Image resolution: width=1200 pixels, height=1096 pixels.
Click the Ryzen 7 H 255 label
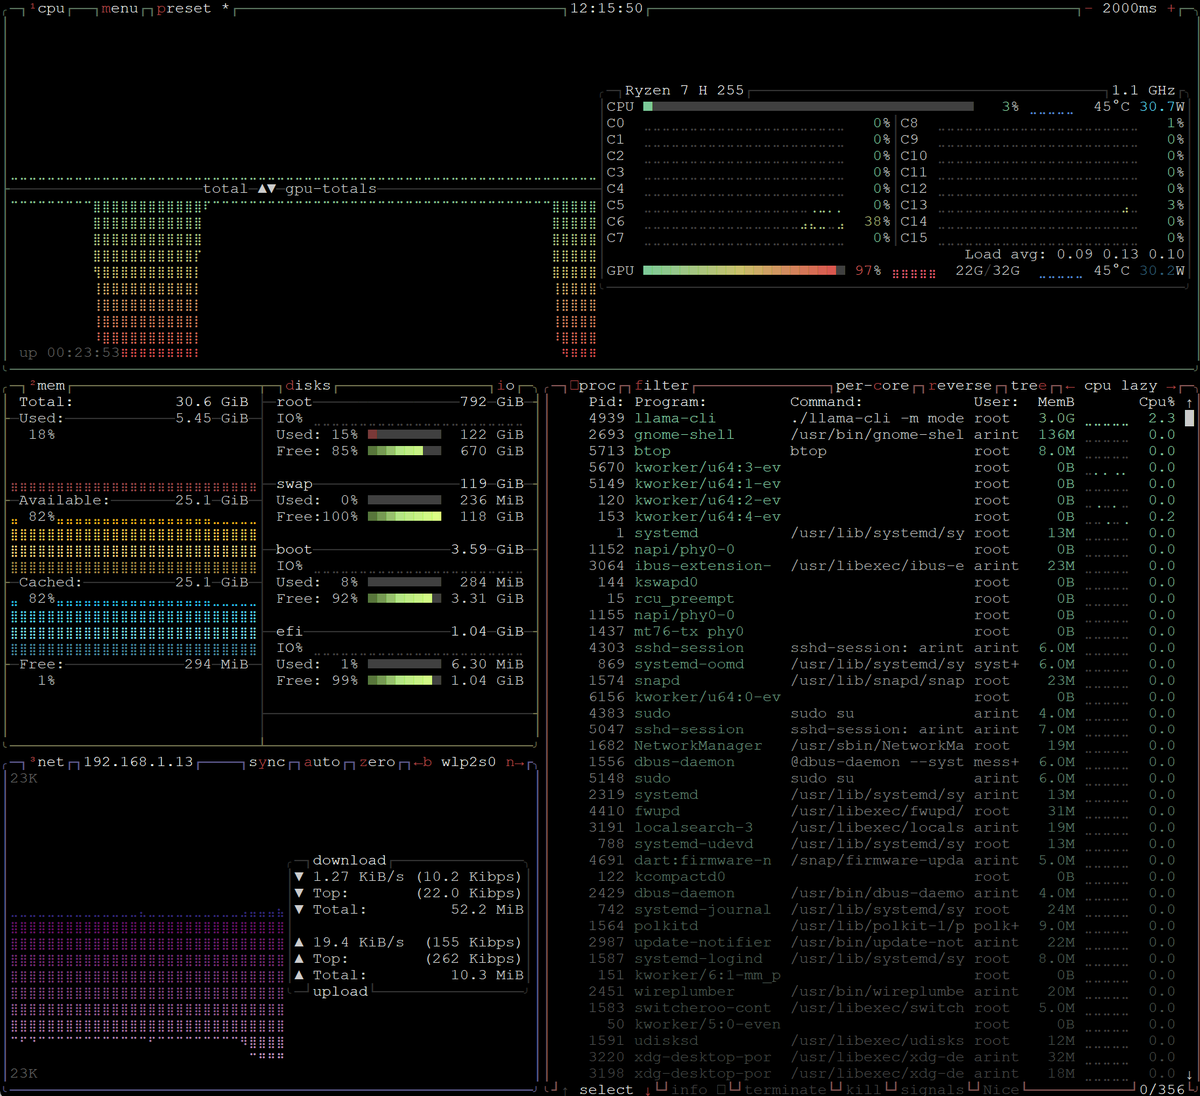685,91
